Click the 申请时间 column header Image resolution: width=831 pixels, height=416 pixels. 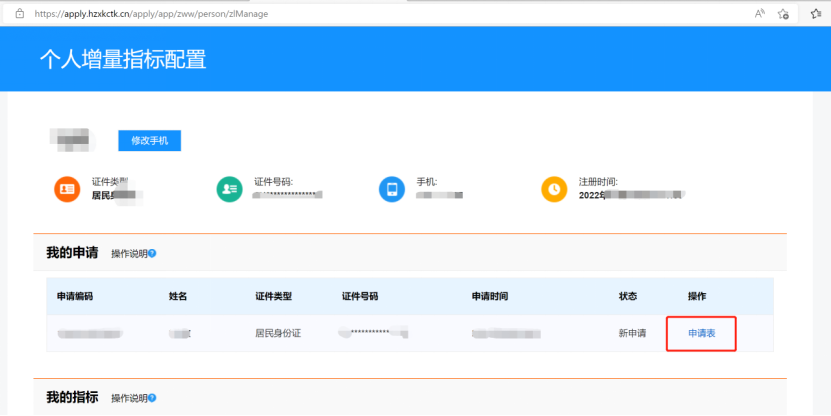(x=490, y=297)
